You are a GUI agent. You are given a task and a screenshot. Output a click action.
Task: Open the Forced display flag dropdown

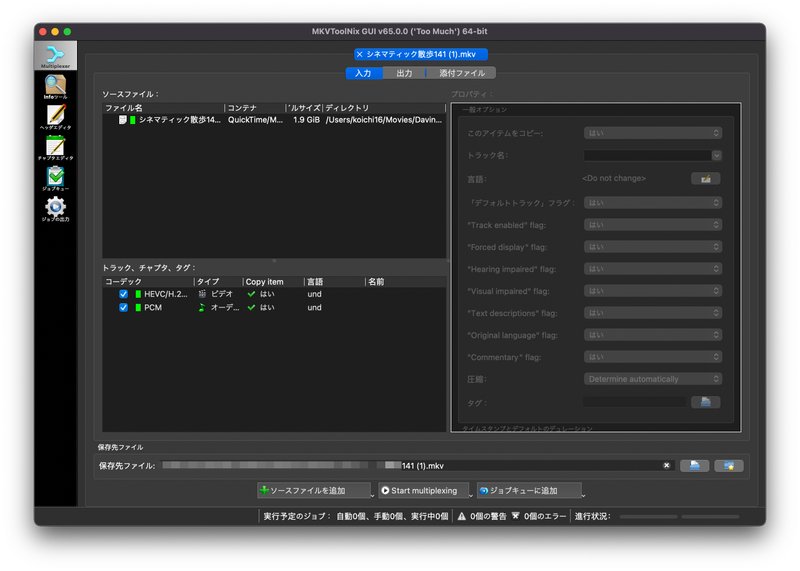[653, 247]
